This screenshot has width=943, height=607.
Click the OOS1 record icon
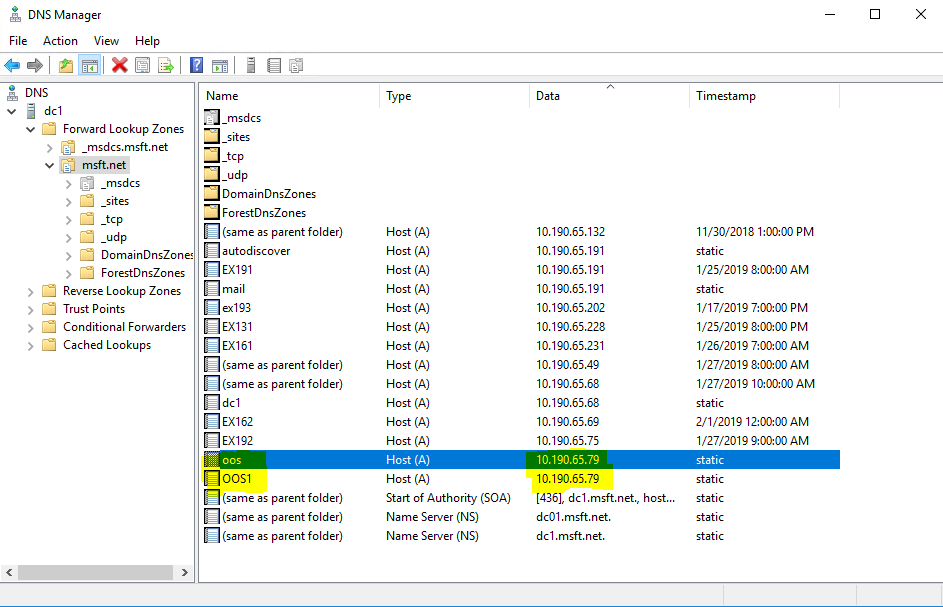211,479
